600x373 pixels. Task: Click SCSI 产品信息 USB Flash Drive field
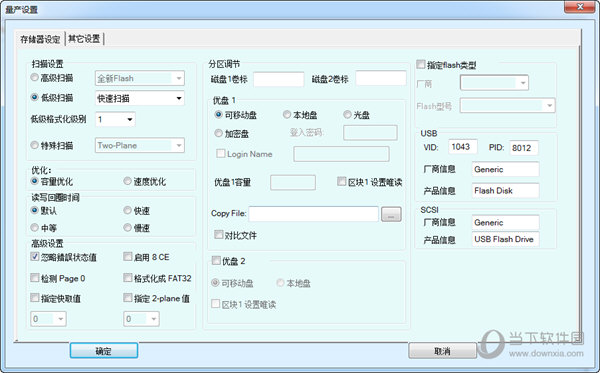[x=505, y=239]
